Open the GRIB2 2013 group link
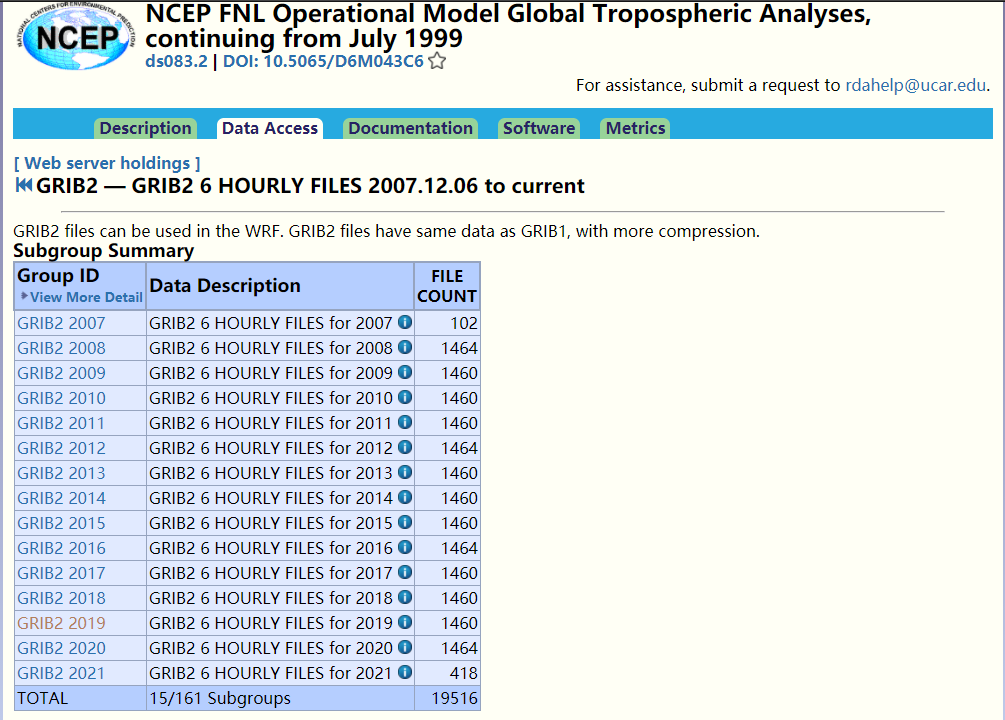The width and height of the screenshot is (1005, 720). [x=62, y=473]
